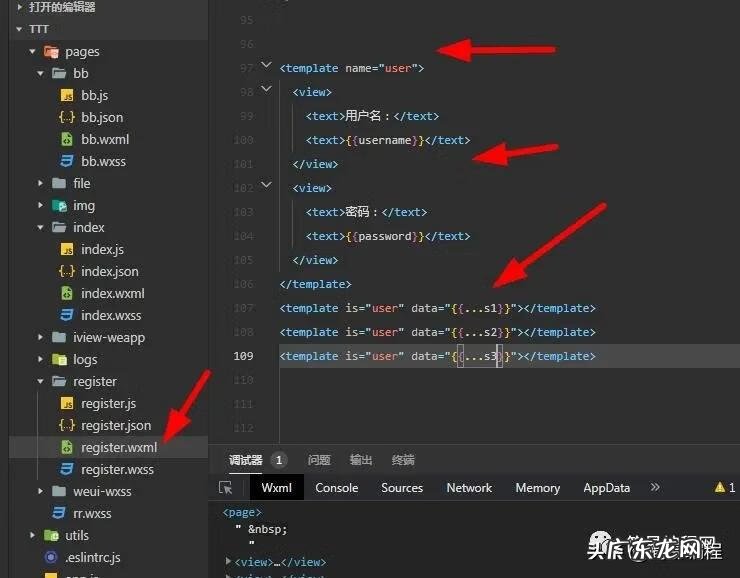Switch to the Console tab
The image size is (740, 578).
coord(336,488)
